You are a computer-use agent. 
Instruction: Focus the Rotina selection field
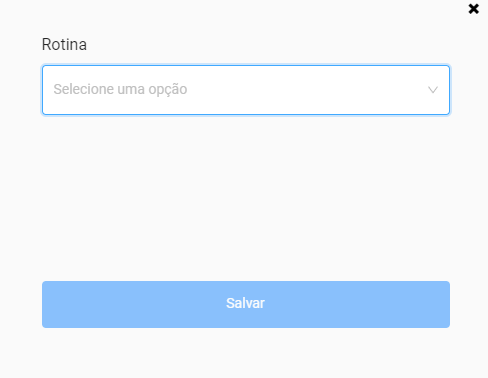[x=246, y=90]
